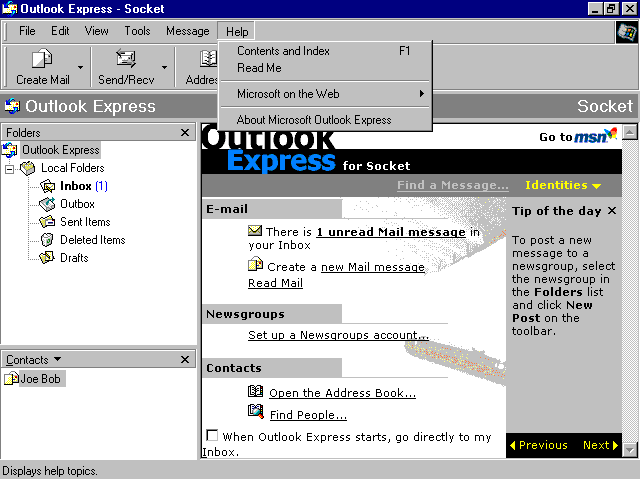Collapse the Local Folders tree node
This screenshot has width=640, height=480.
(x=9, y=169)
